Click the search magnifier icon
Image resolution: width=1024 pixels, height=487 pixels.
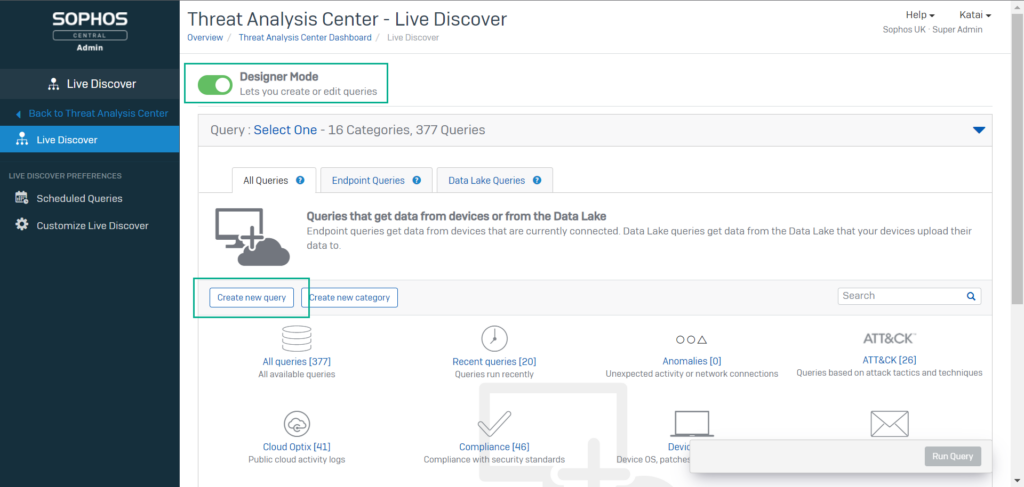click(x=970, y=296)
